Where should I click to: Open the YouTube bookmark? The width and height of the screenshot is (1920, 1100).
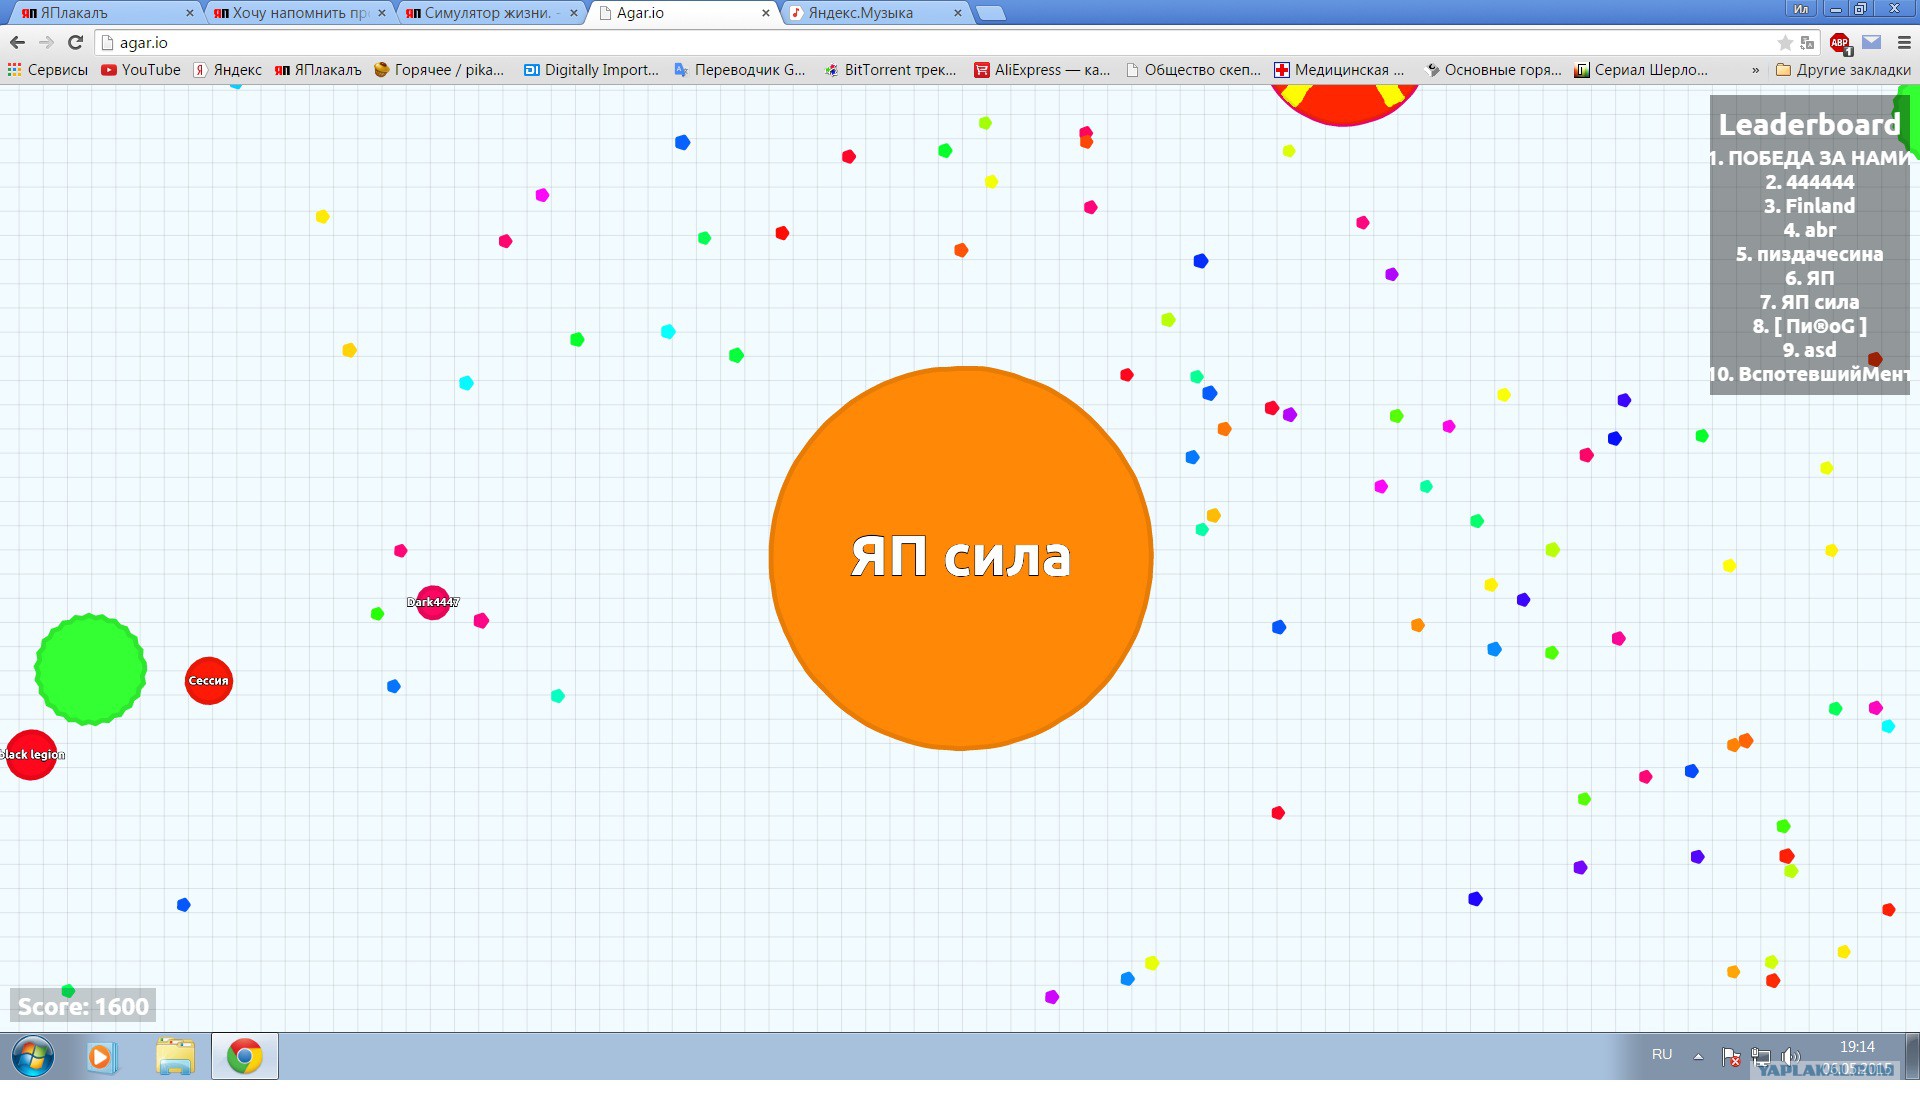click(x=141, y=70)
